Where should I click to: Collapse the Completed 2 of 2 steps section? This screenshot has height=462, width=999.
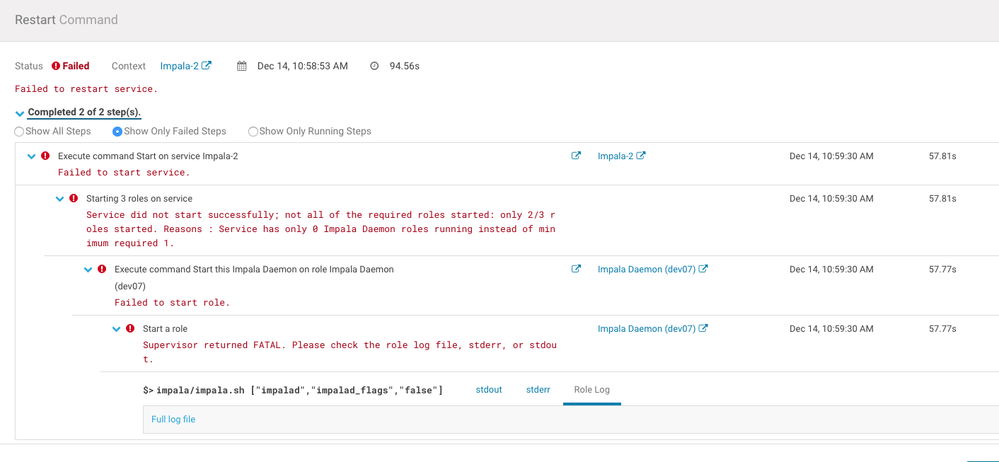[x=20, y=113]
